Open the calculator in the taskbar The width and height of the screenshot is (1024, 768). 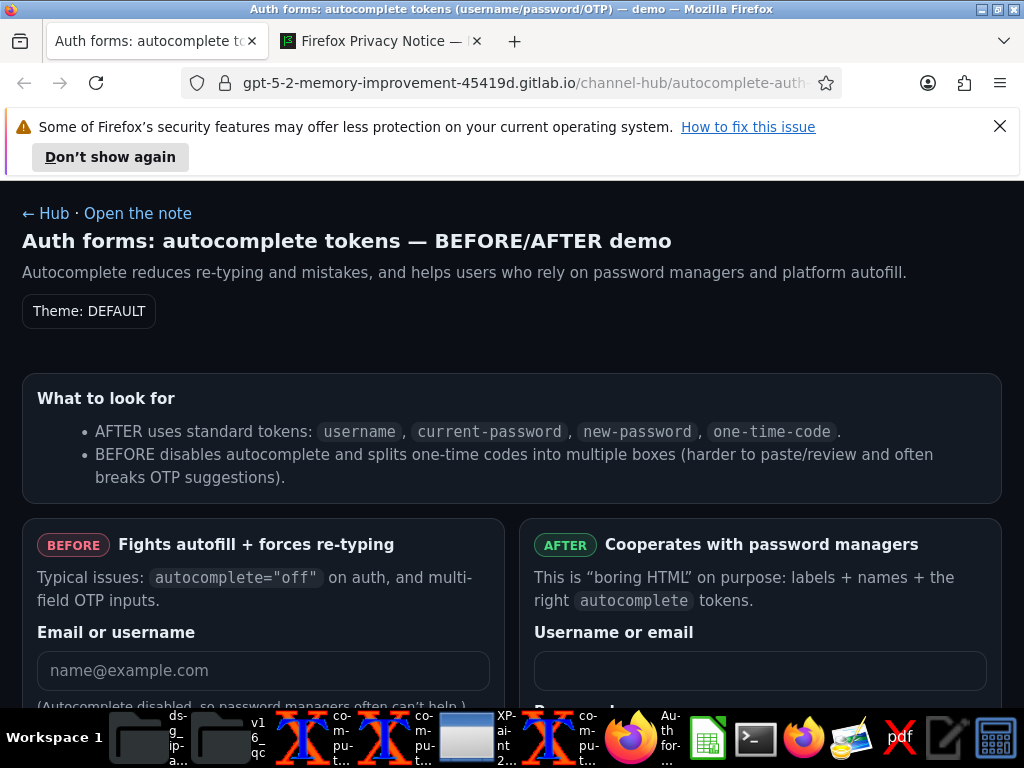(995, 739)
